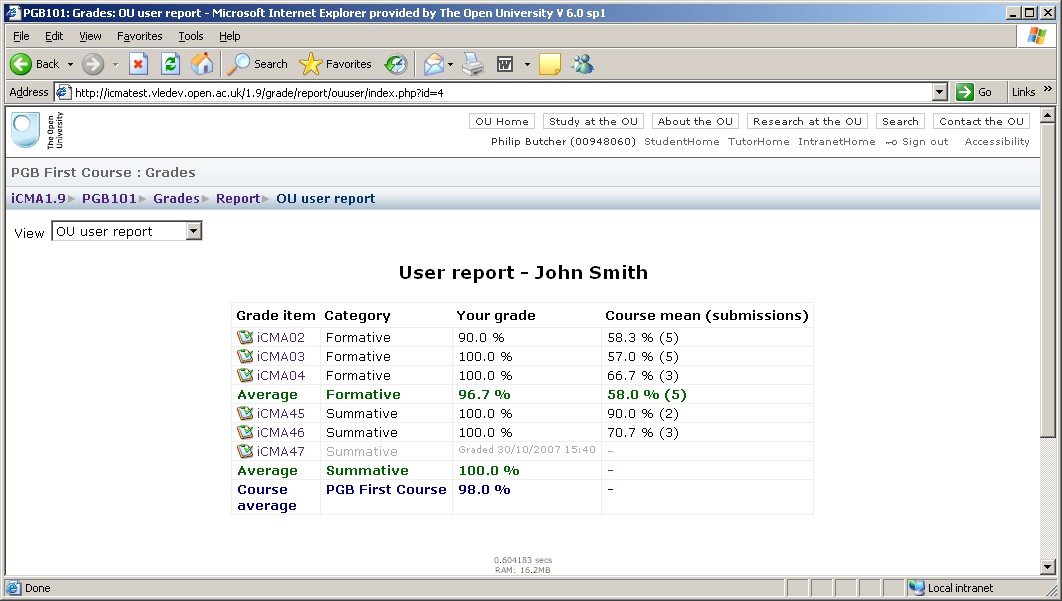The height and width of the screenshot is (601, 1062).
Task: Open the Tools menu
Action: point(191,36)
